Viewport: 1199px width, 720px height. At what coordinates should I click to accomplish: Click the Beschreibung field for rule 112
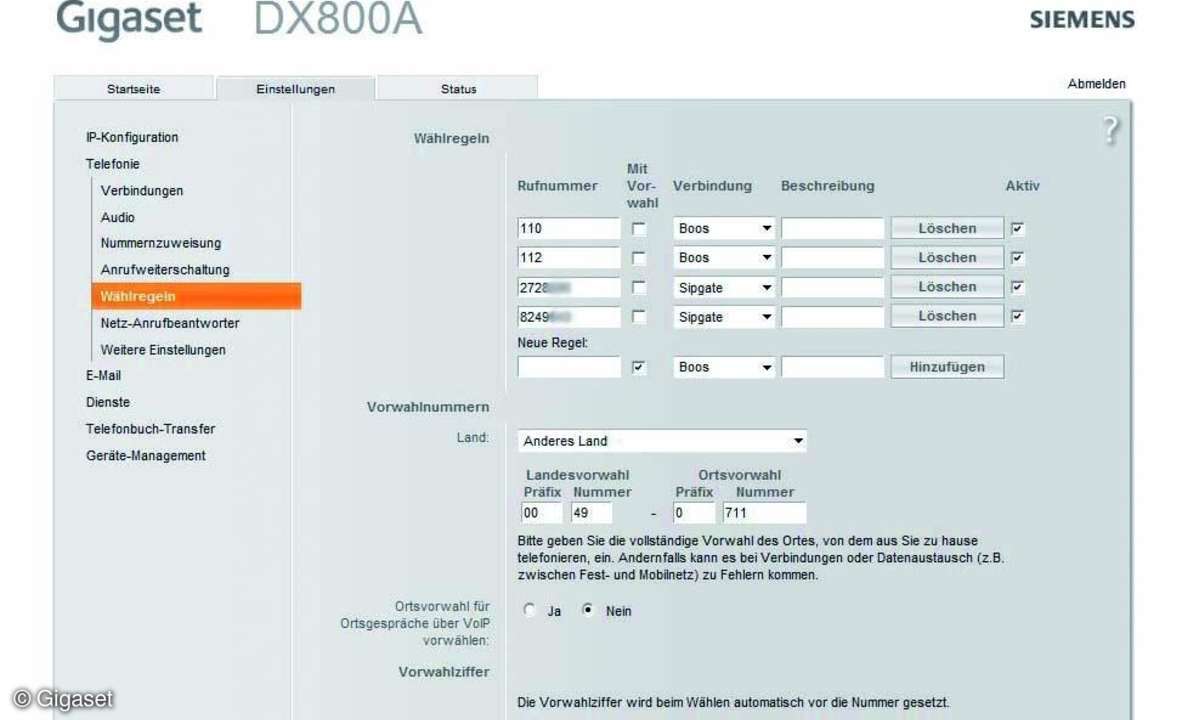[x=832, y=258]
